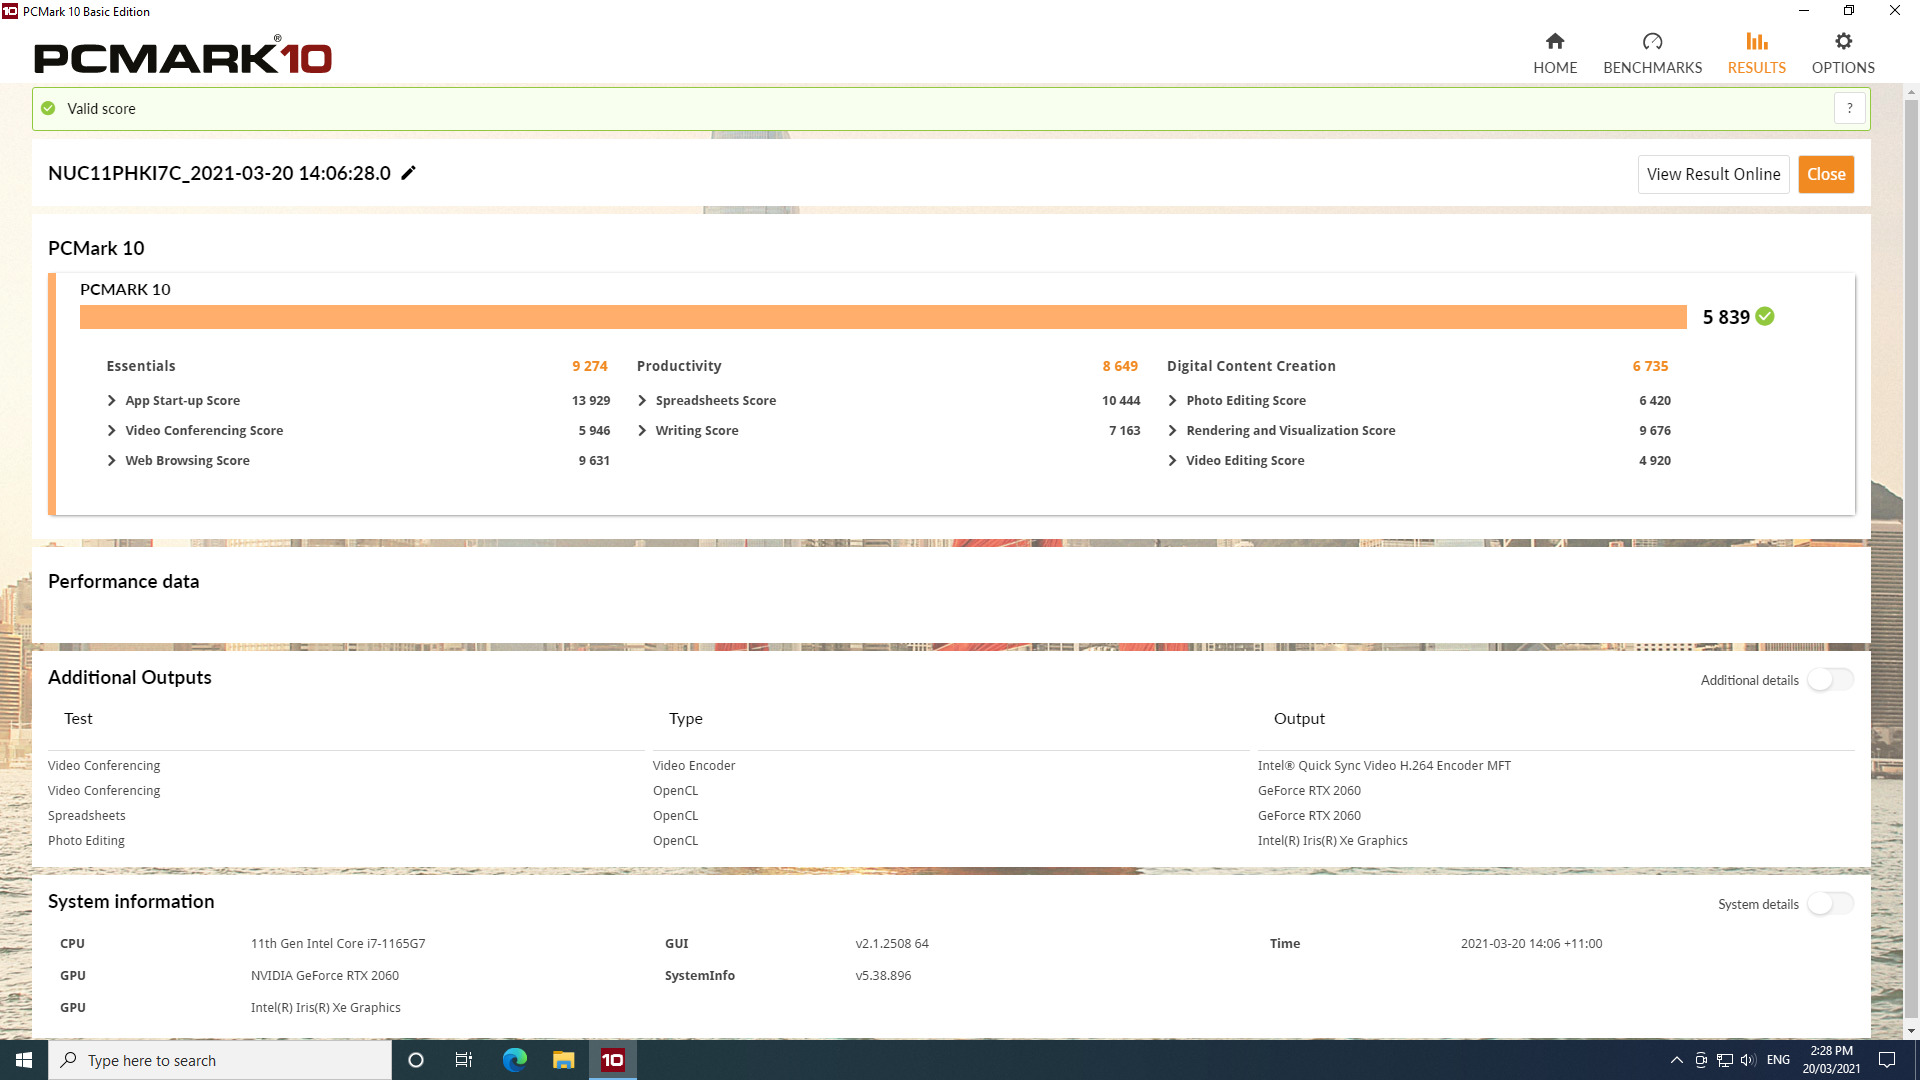Open the OPTIONS tab

1843,53
